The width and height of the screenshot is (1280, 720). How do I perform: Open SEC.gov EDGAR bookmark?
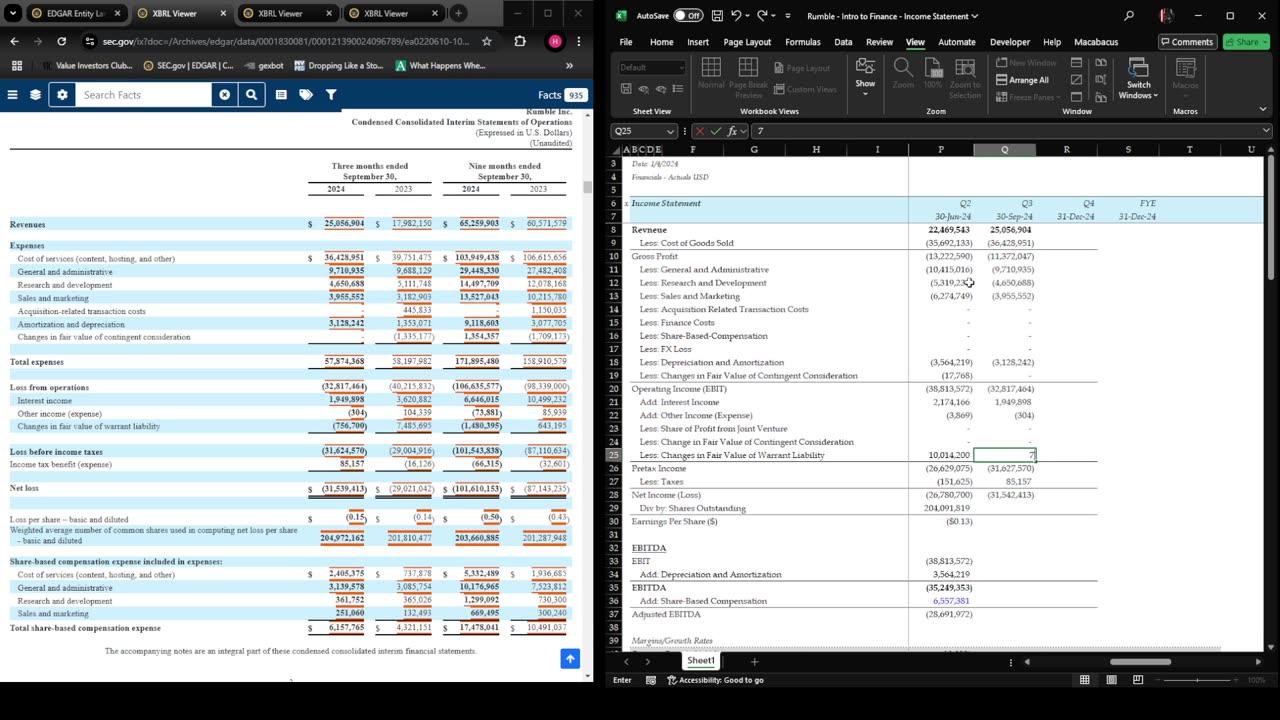click(189, 65)
